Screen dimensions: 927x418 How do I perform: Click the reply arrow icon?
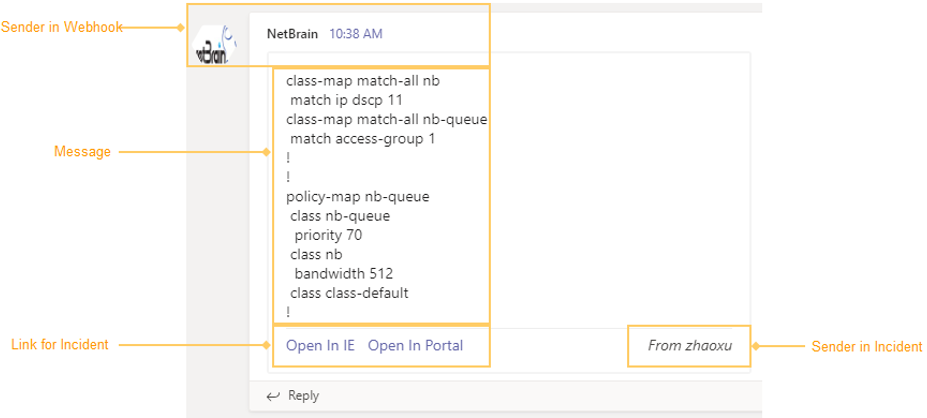tap(273, 396)
